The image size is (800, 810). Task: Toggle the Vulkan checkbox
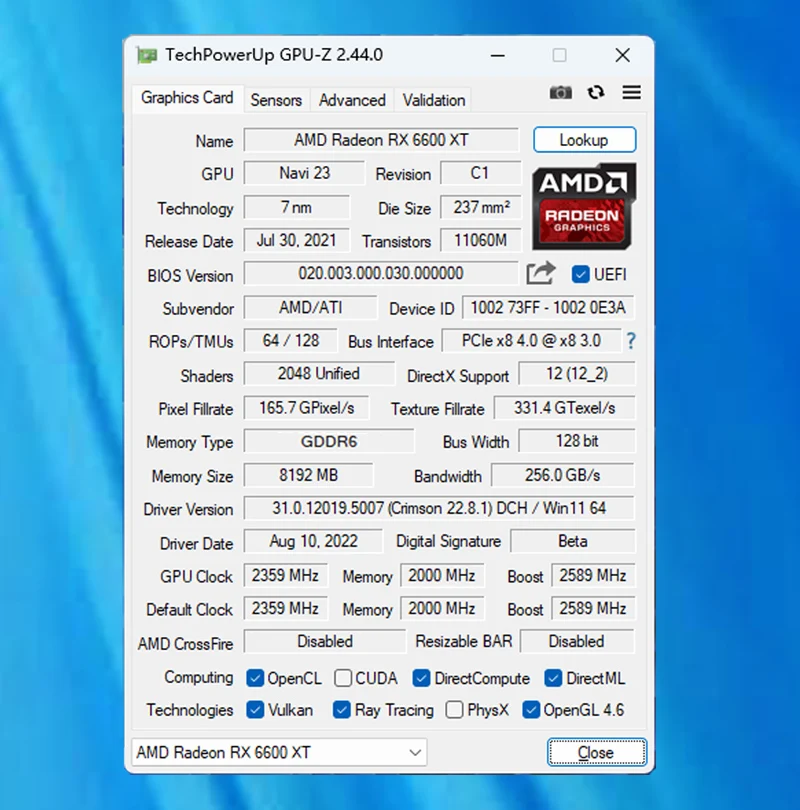click(x=255, y=710)
